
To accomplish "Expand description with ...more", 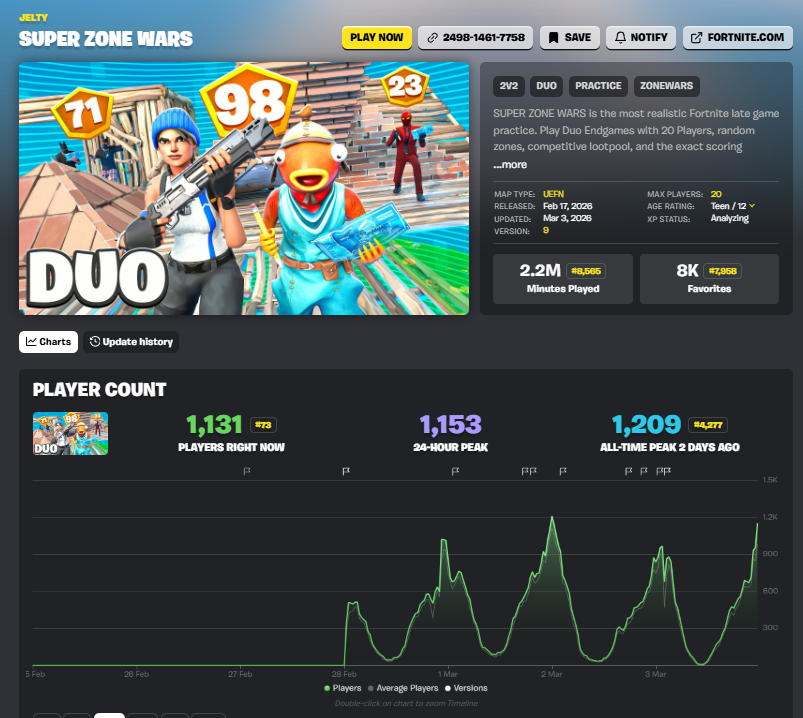I will click(510, 164).
